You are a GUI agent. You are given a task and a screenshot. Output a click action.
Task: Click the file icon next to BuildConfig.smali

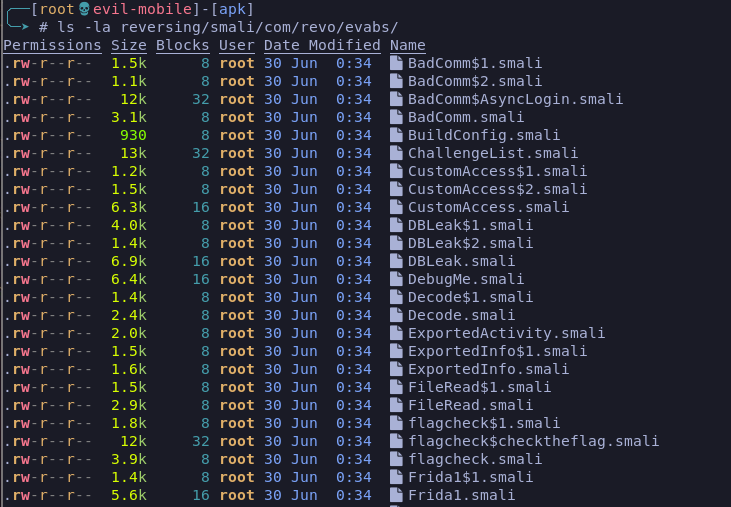point(396,135)
